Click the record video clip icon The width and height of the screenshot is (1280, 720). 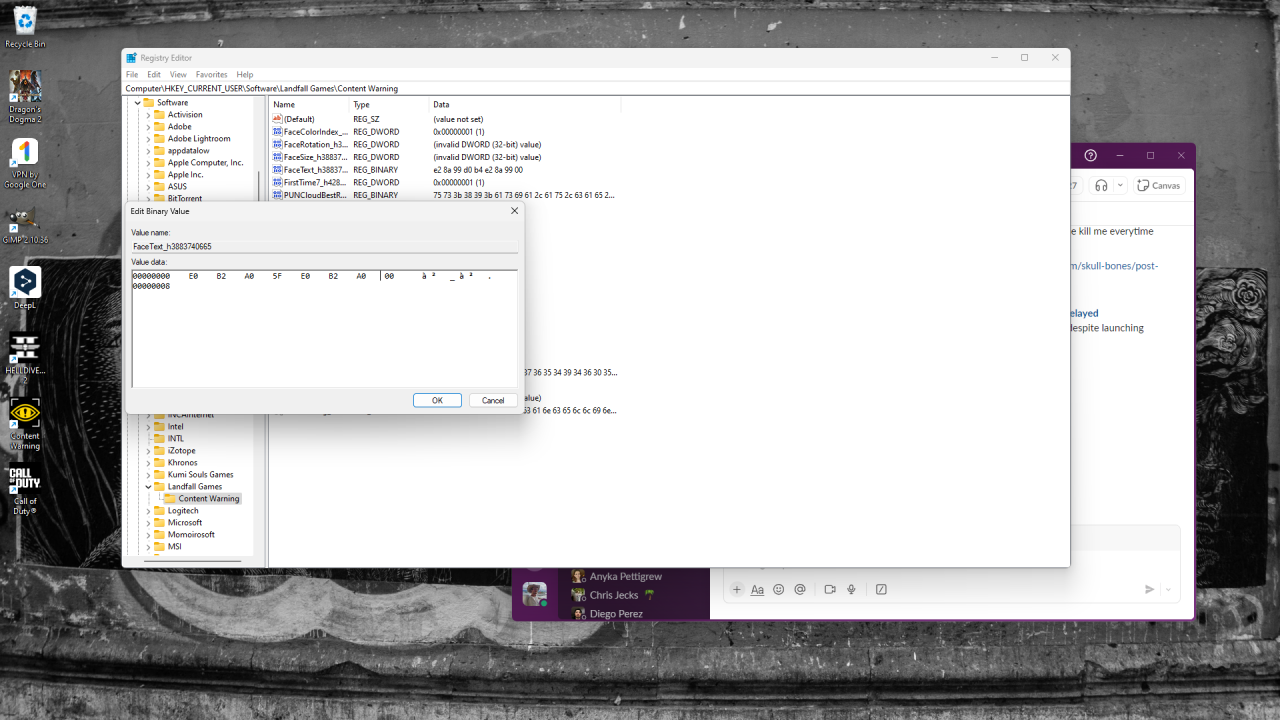pos(830,590)
